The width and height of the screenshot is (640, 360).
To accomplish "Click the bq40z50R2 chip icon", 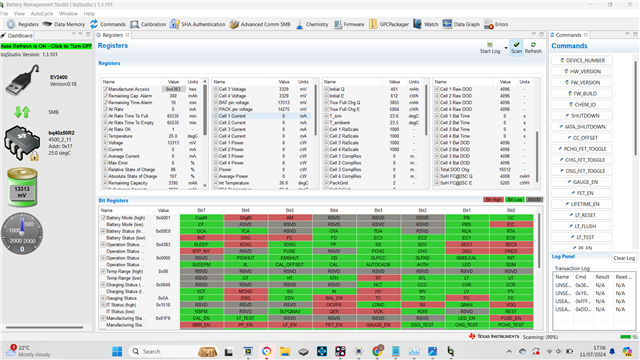I will click(x=22, y=143).
